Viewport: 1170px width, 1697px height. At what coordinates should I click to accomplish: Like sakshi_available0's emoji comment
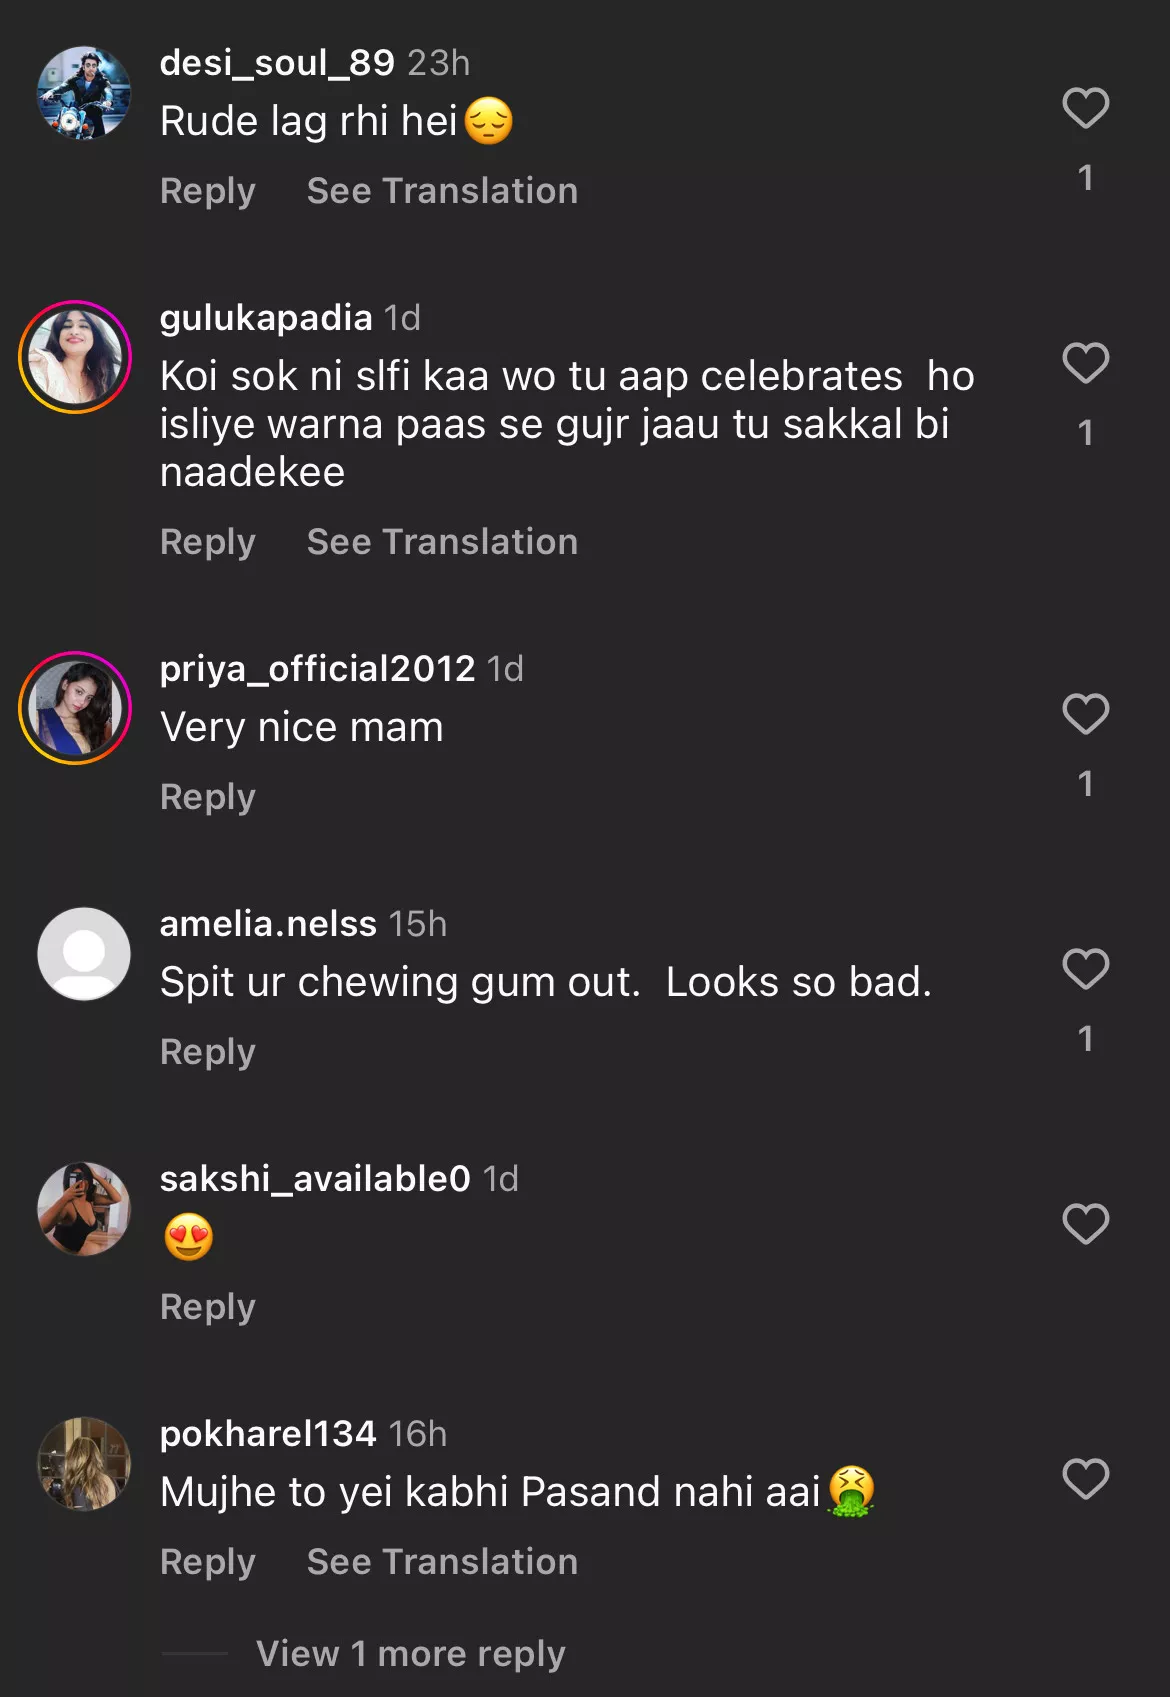point(1085,1224)
